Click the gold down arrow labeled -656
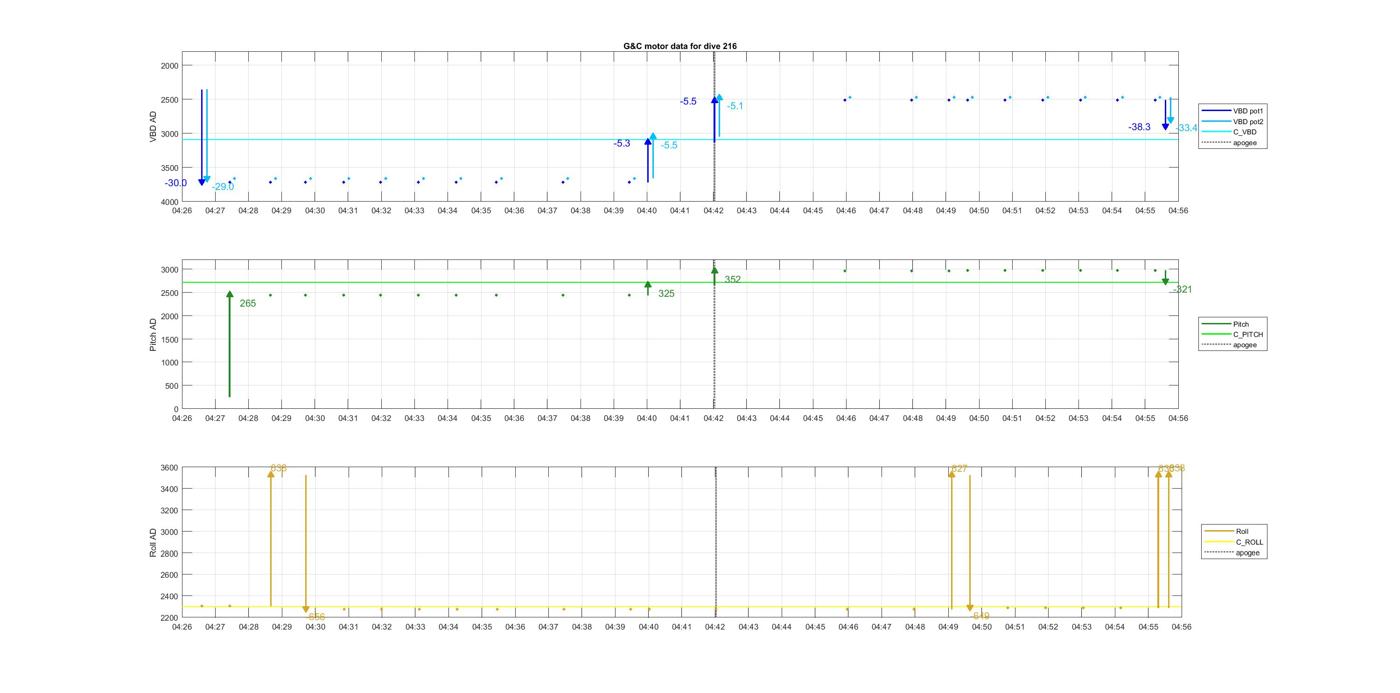Screen dimensions: 1400x693 [306, 544]
